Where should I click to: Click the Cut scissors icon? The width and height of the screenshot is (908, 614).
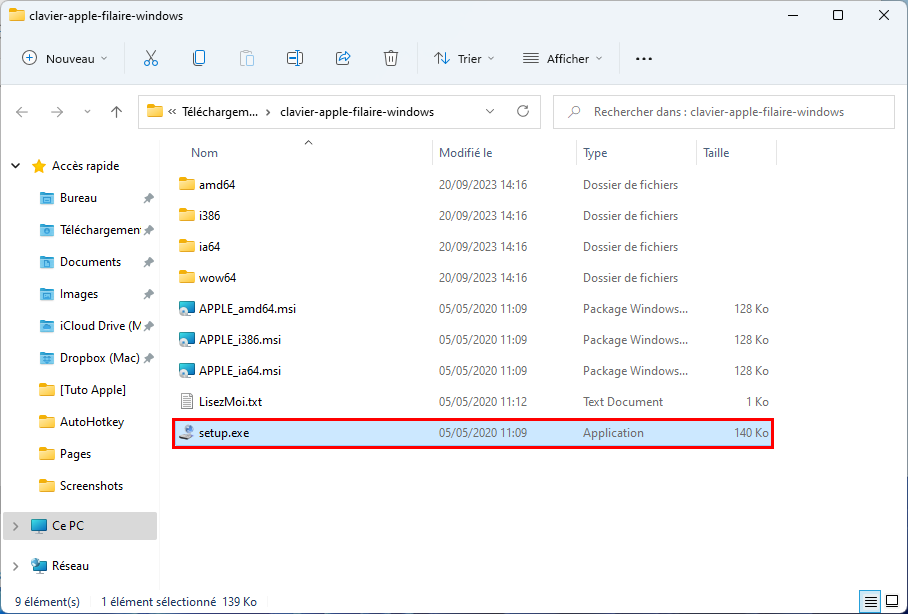[151, 59]
